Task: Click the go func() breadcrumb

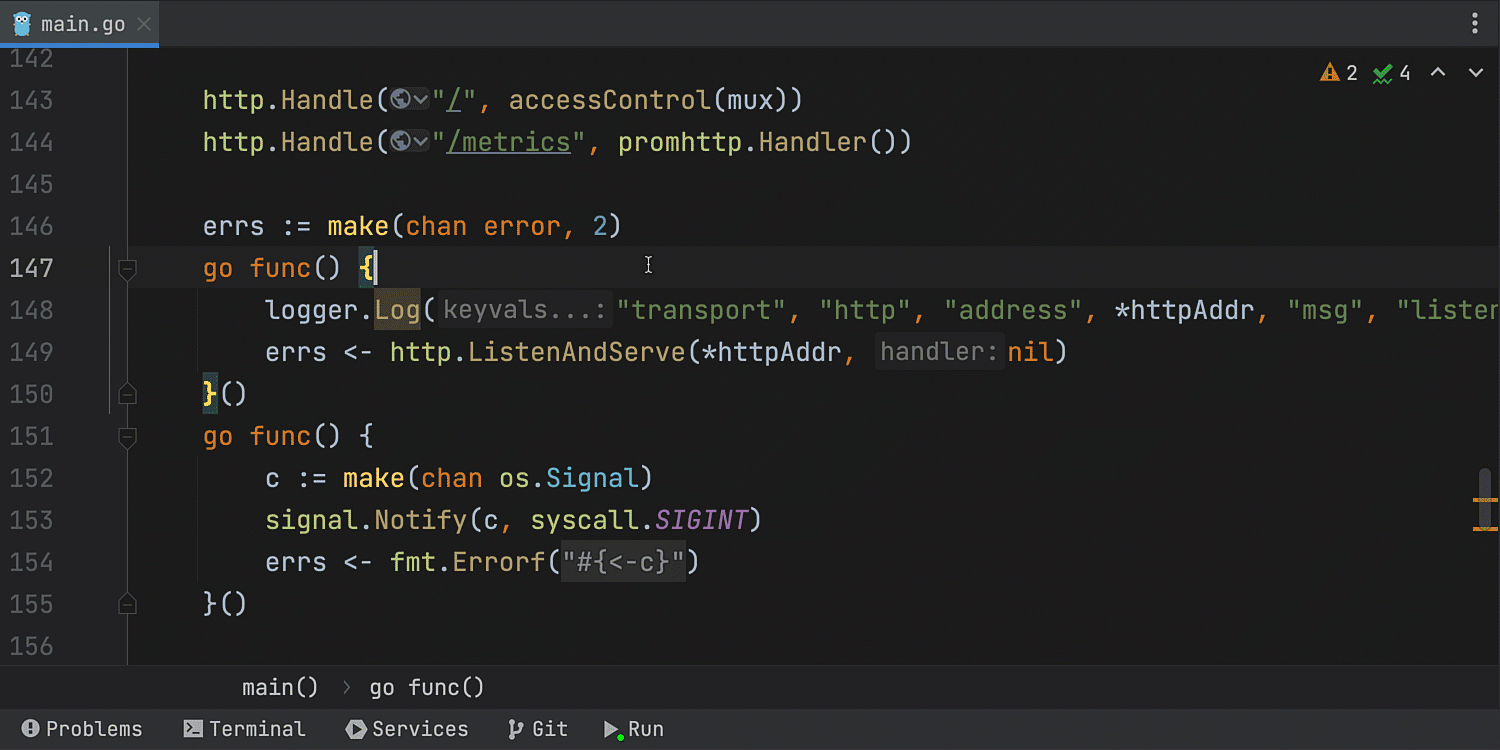Action: (427, 687)
